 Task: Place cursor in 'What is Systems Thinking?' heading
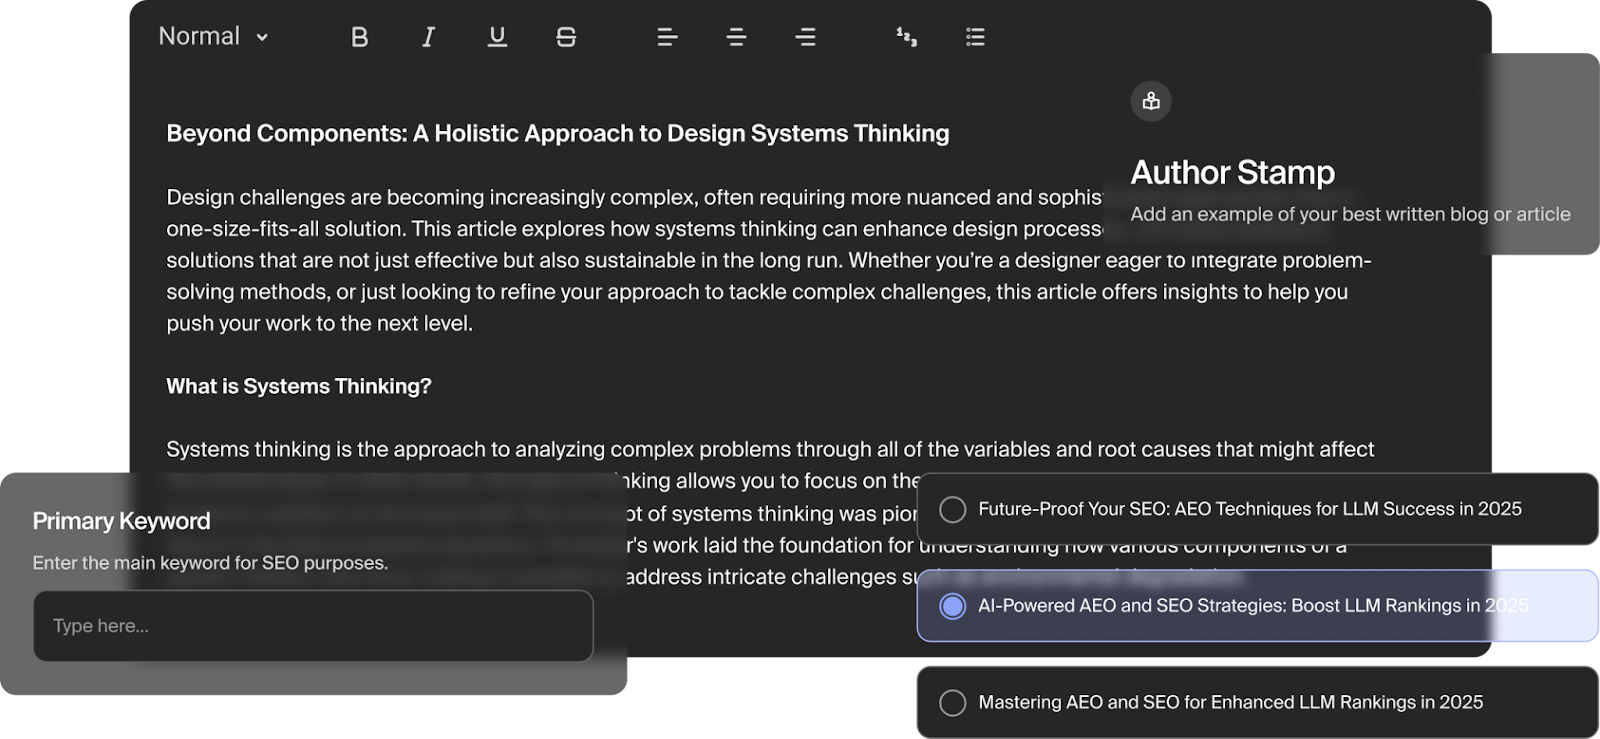pyautogui.click(x=298, y=386)
